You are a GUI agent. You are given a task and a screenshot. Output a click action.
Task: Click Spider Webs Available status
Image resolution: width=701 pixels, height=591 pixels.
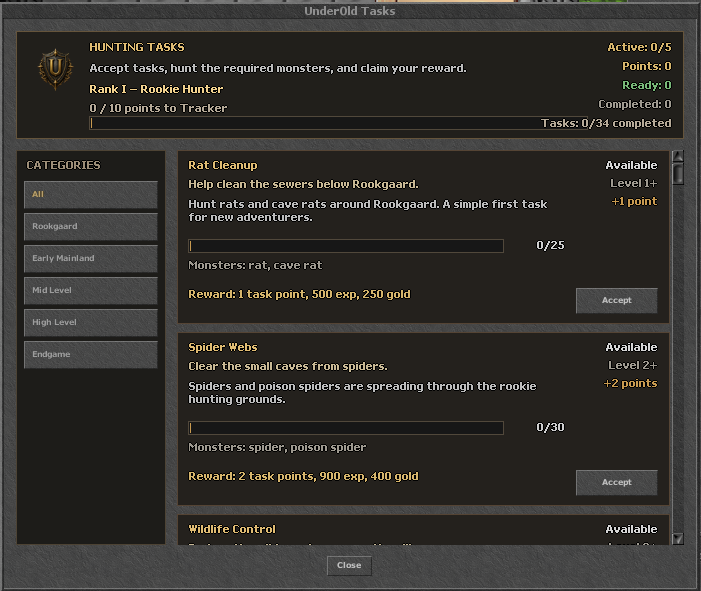tap(631, 347)
